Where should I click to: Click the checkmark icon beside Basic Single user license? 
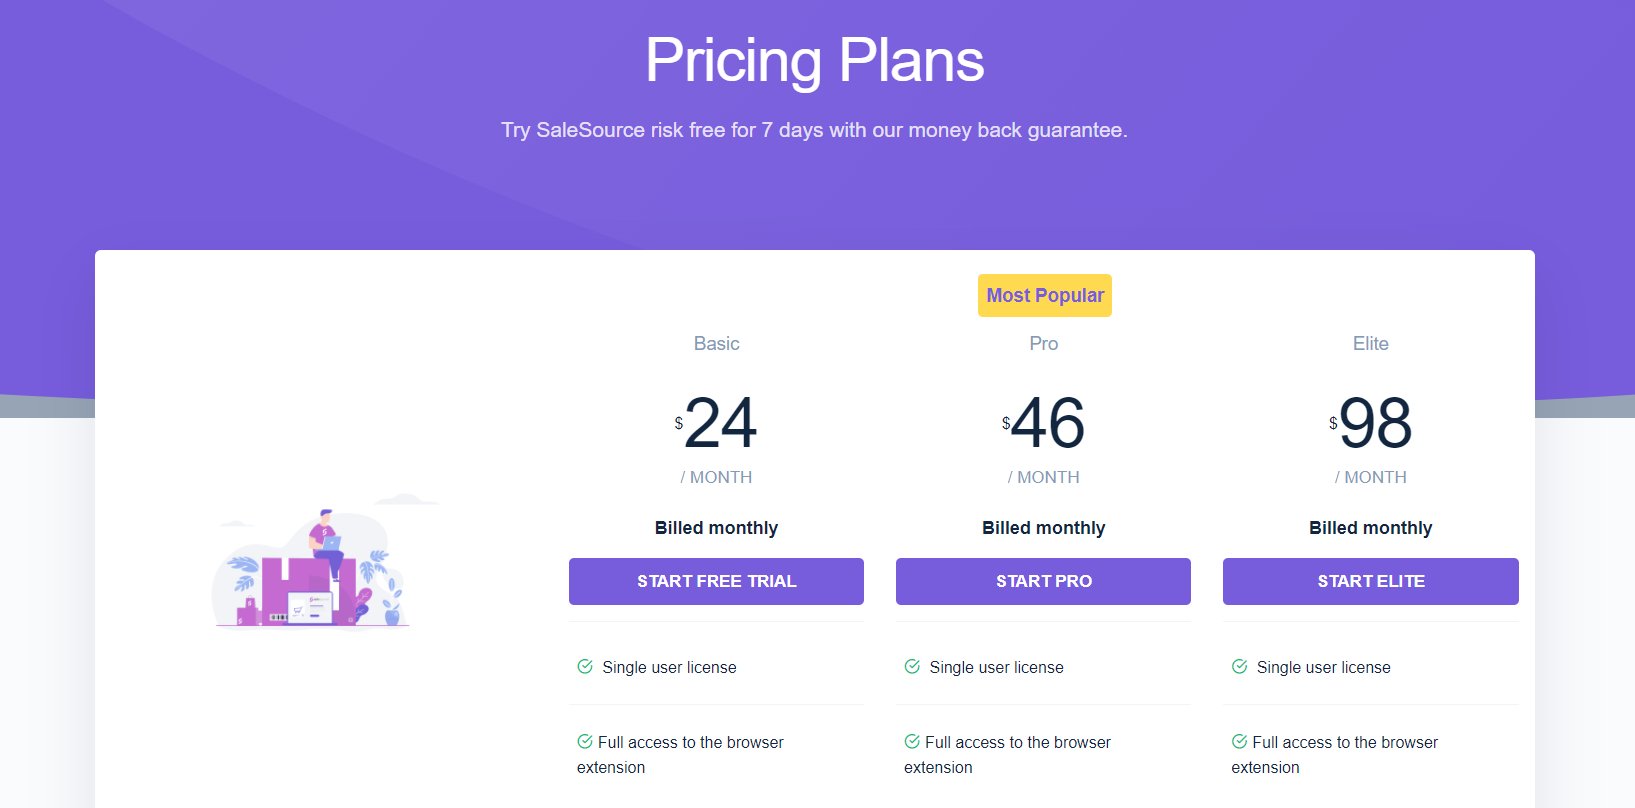(x=585, y=667)
